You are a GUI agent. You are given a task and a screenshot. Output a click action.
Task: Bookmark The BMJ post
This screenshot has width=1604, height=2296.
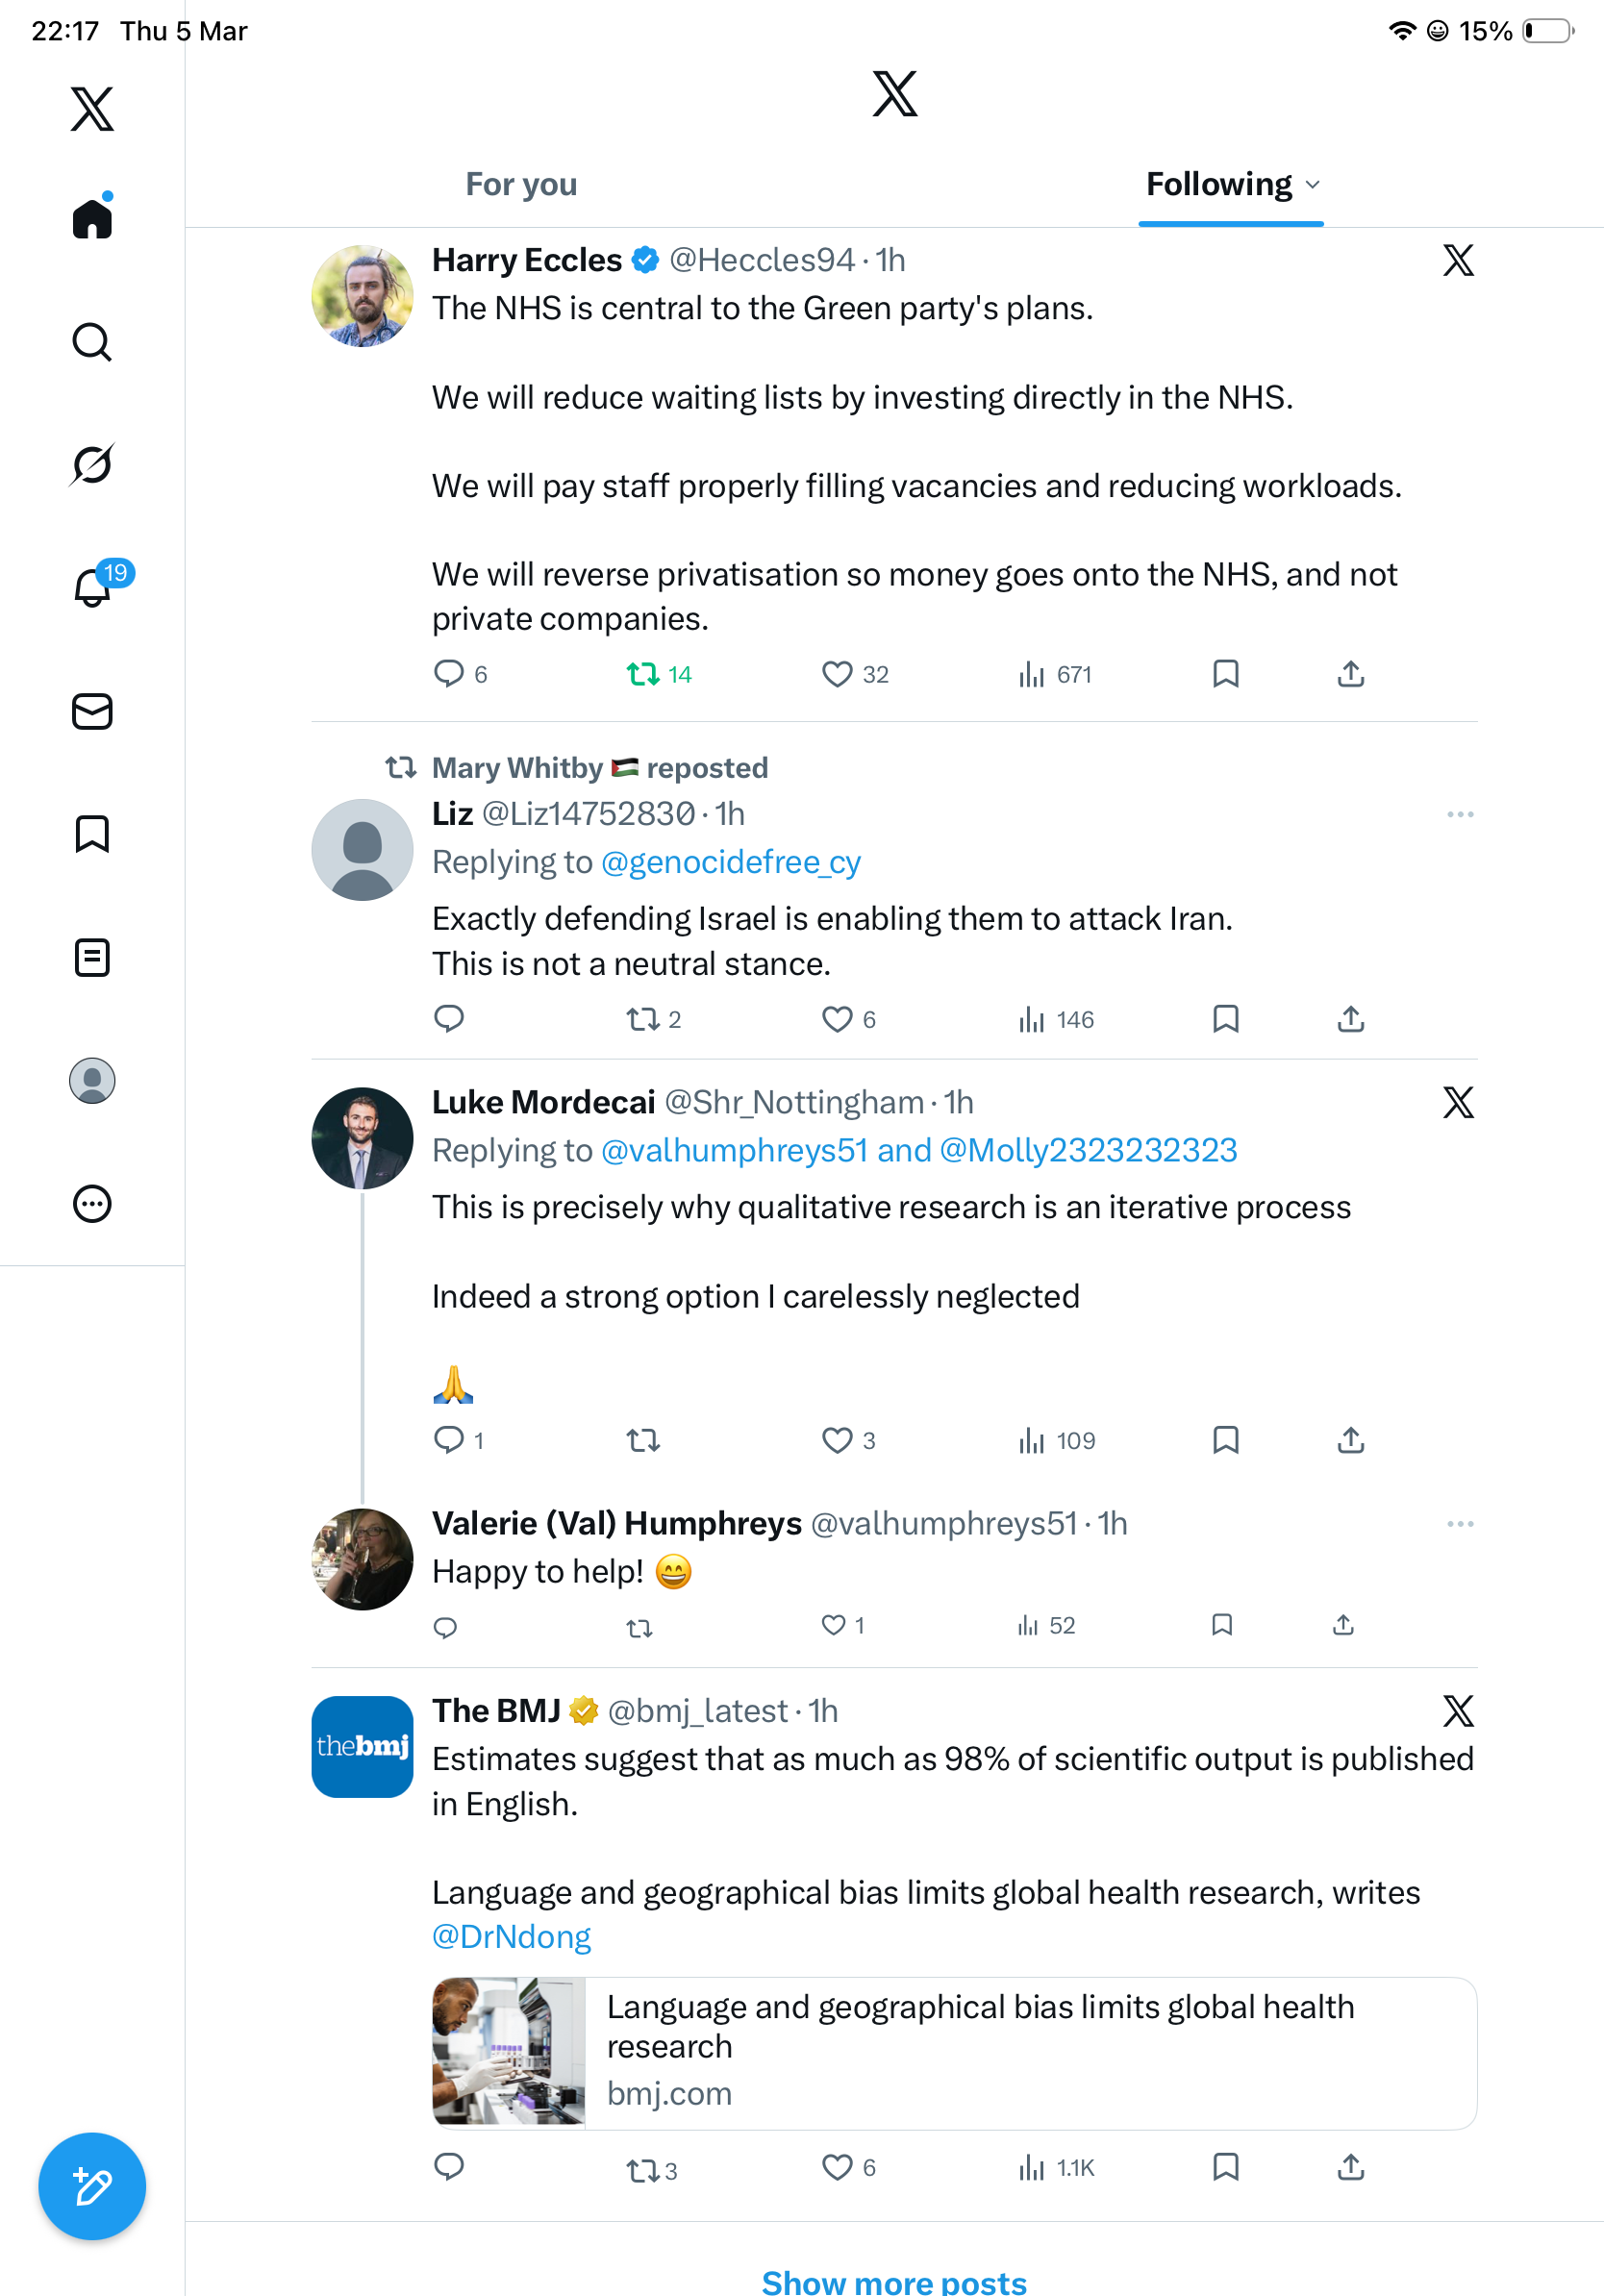coord(1225,2167)
